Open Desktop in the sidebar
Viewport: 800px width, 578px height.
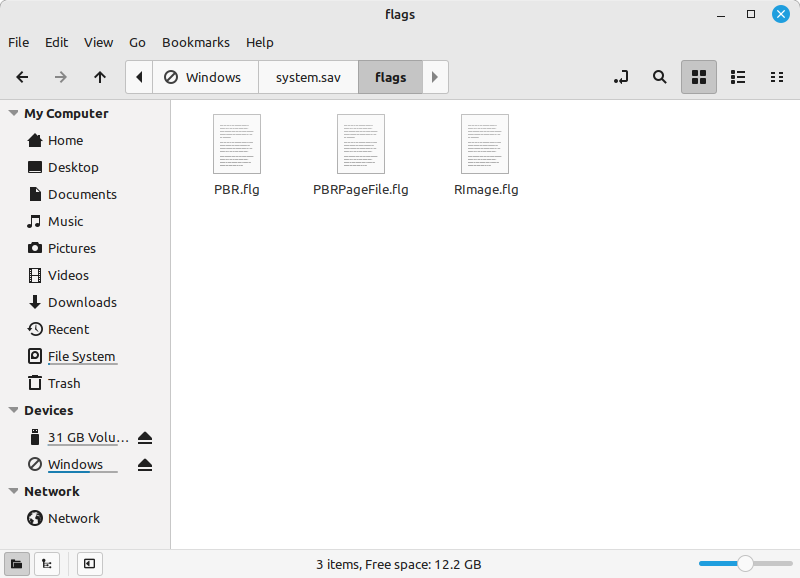pos(85,167)
